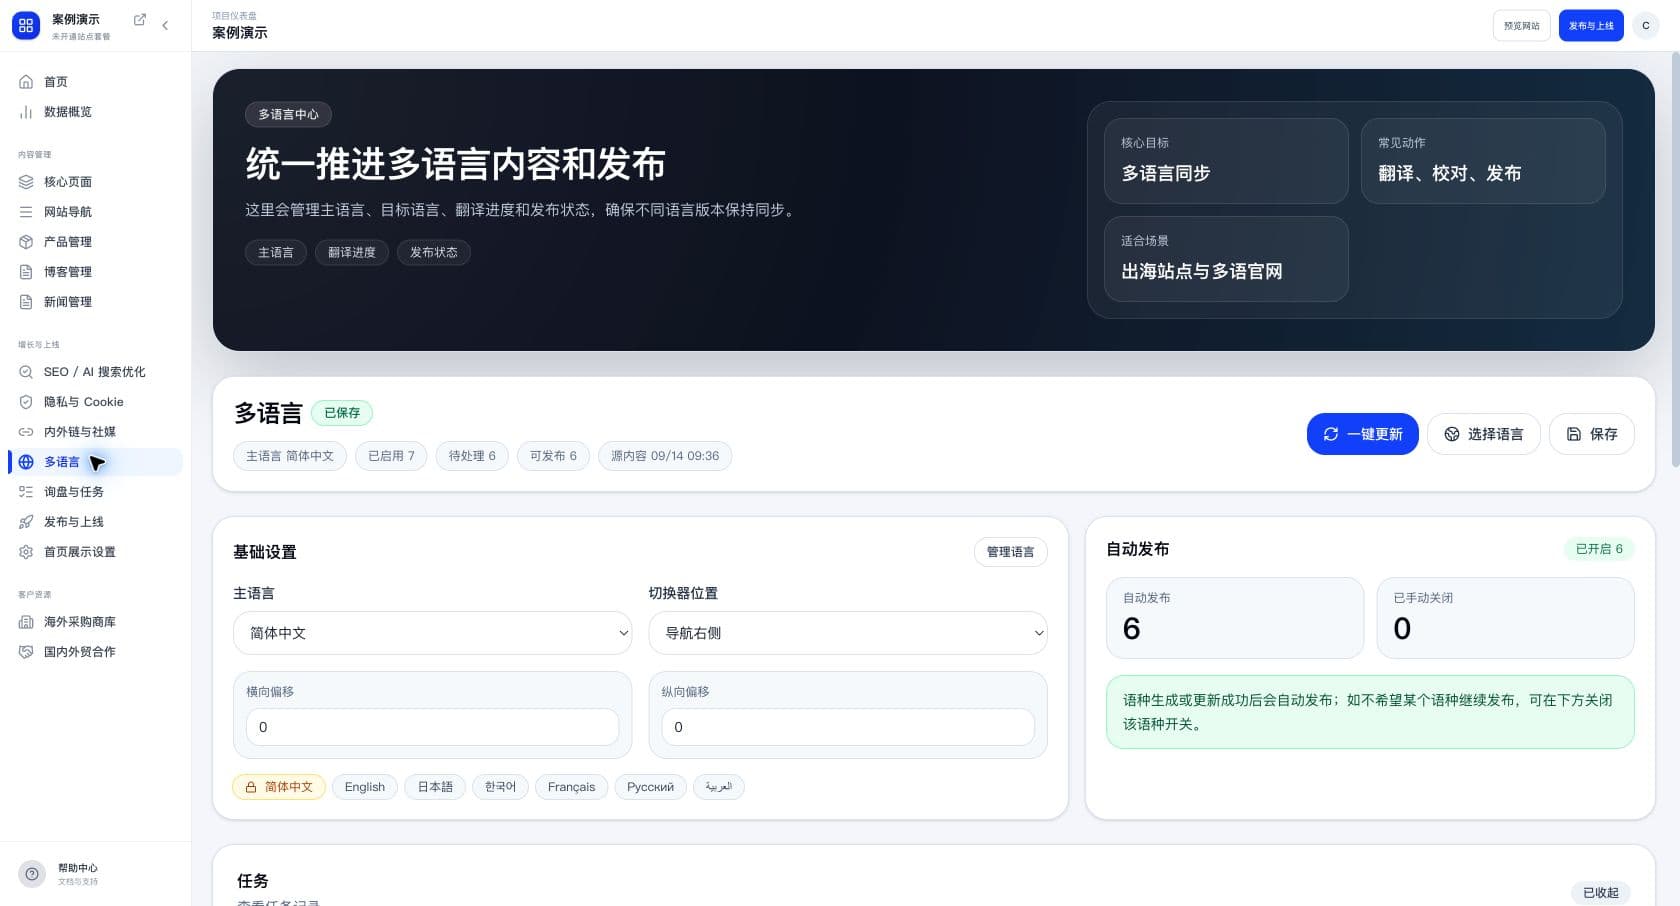
Task: Select the 日本語 language chip
Action: coord(435,787)
